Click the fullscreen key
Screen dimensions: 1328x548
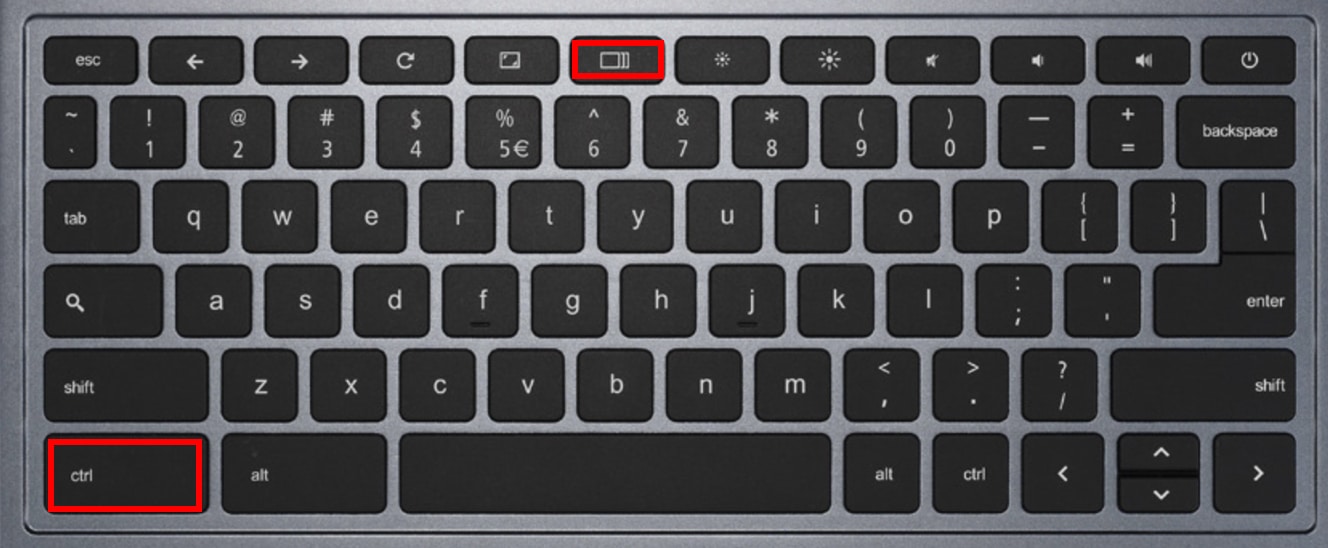coord(510,61)
